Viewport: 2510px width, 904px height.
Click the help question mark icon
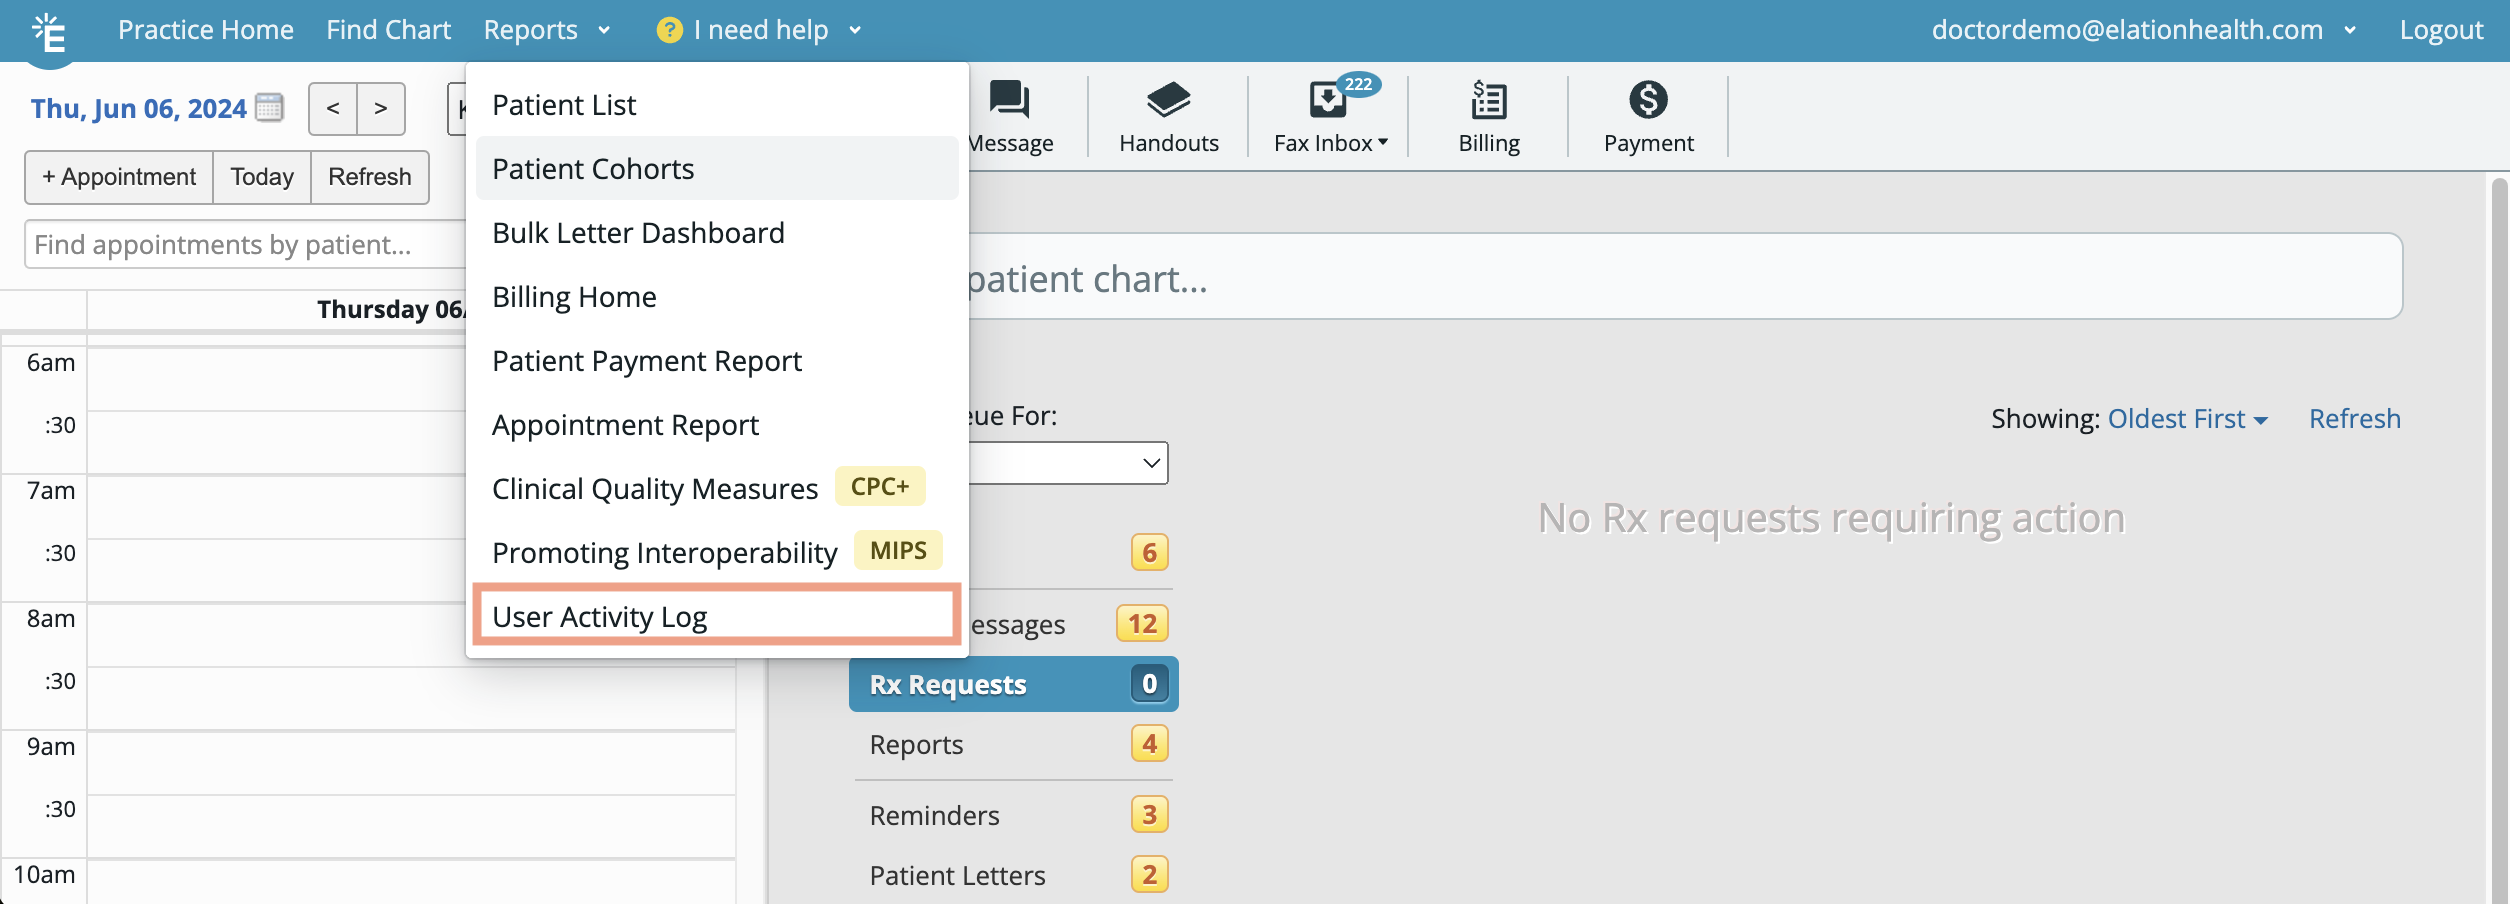coord(668,30)
